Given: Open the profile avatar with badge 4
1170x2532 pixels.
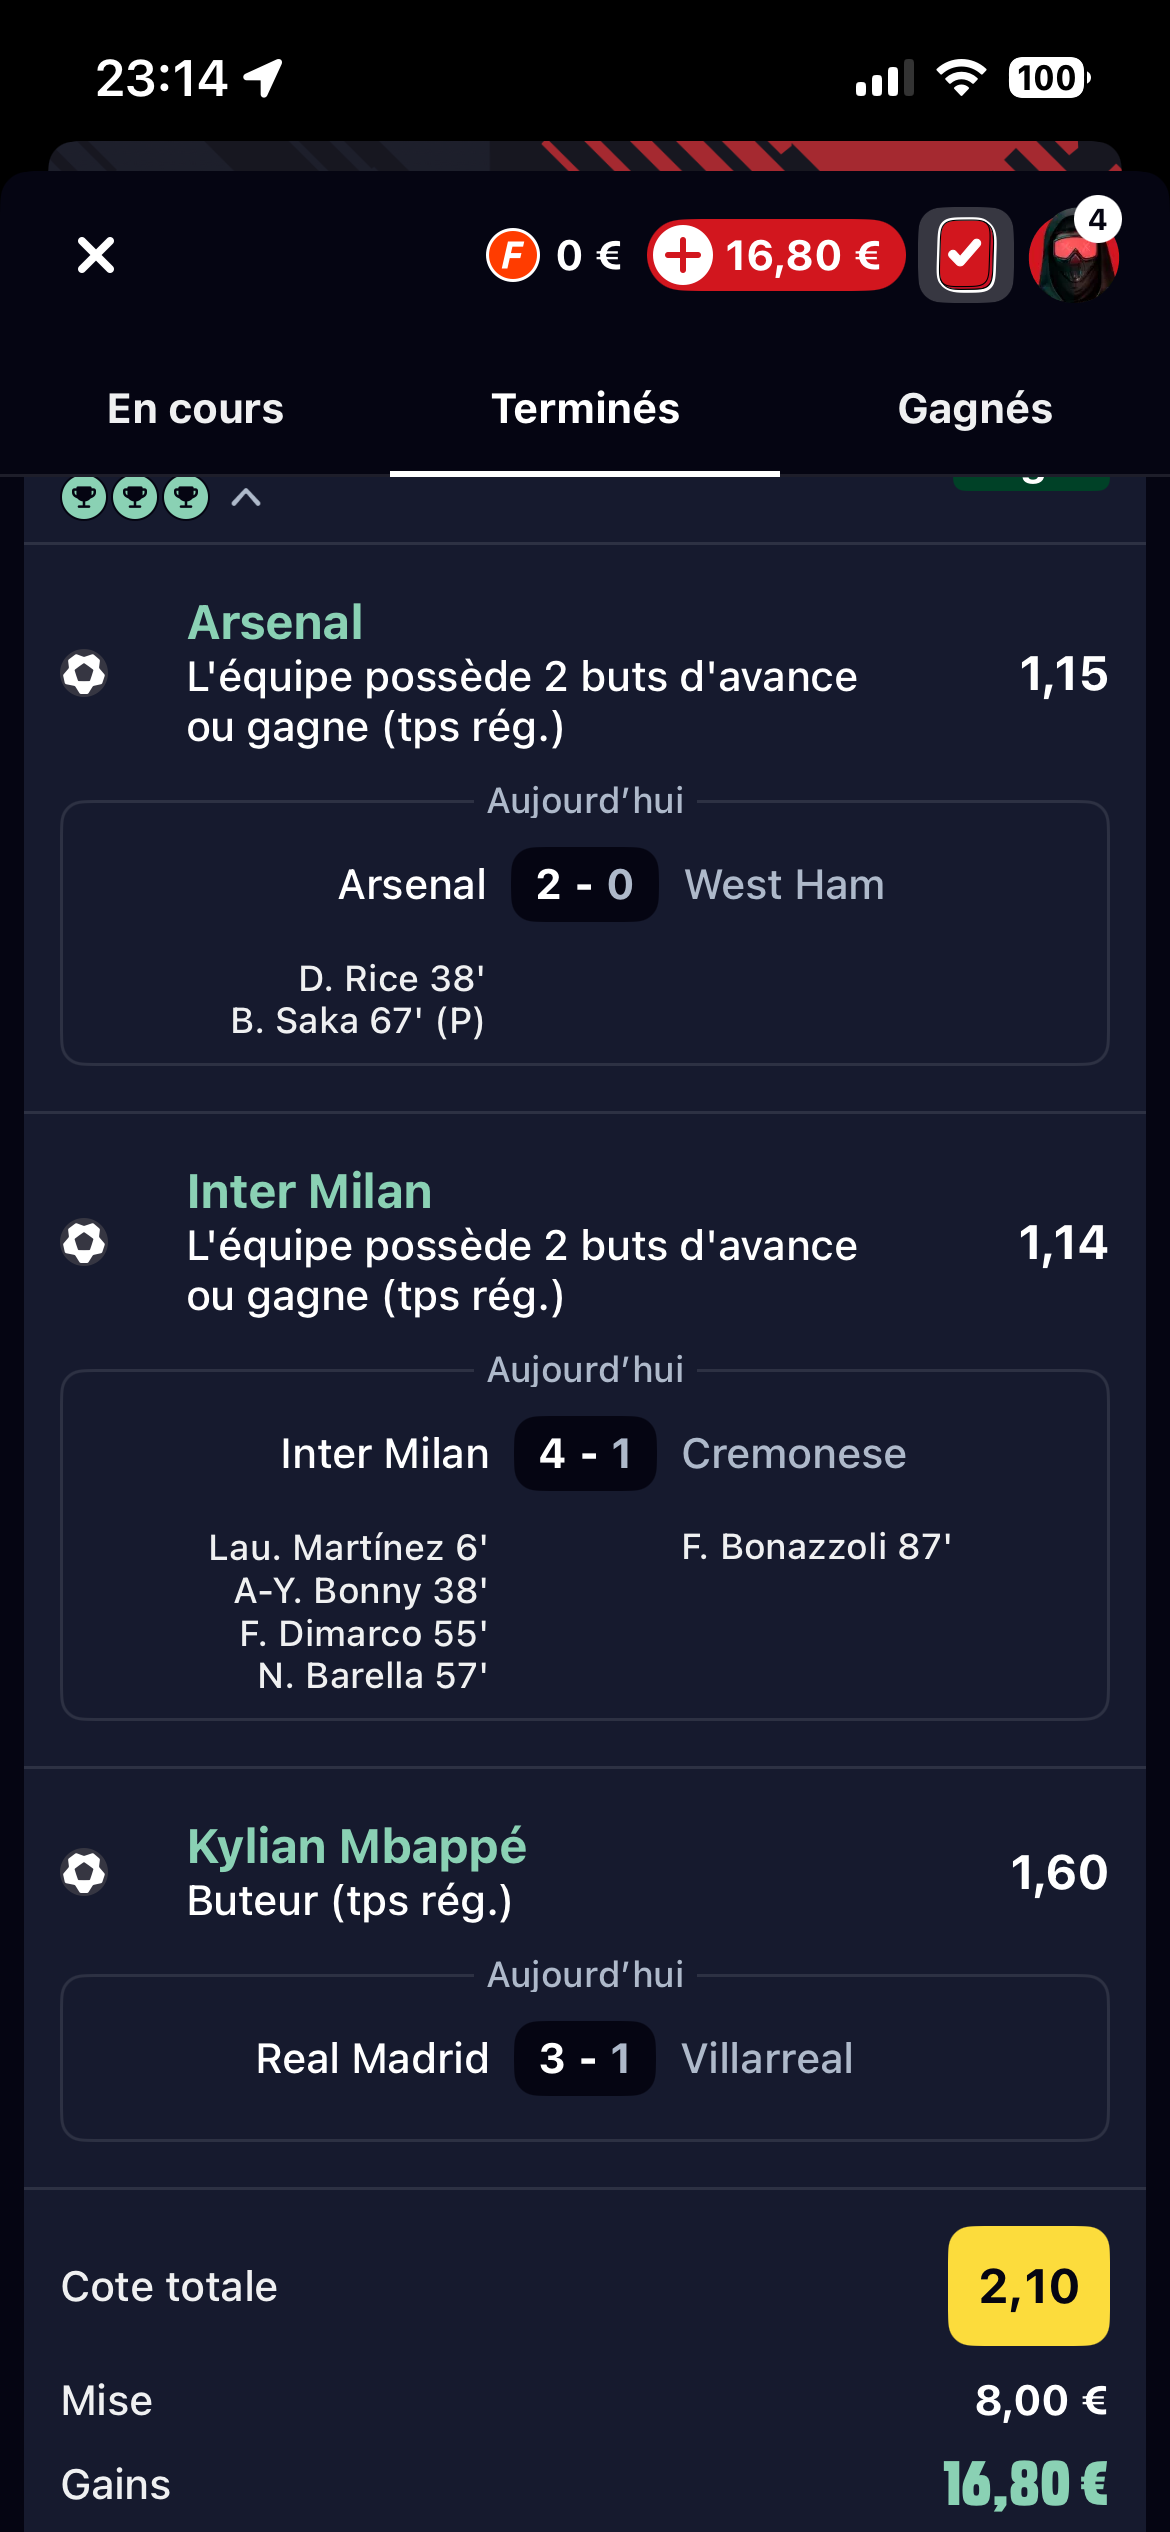Looking at the screenshot, I should pyautogui.click(x=1073, y=255).
